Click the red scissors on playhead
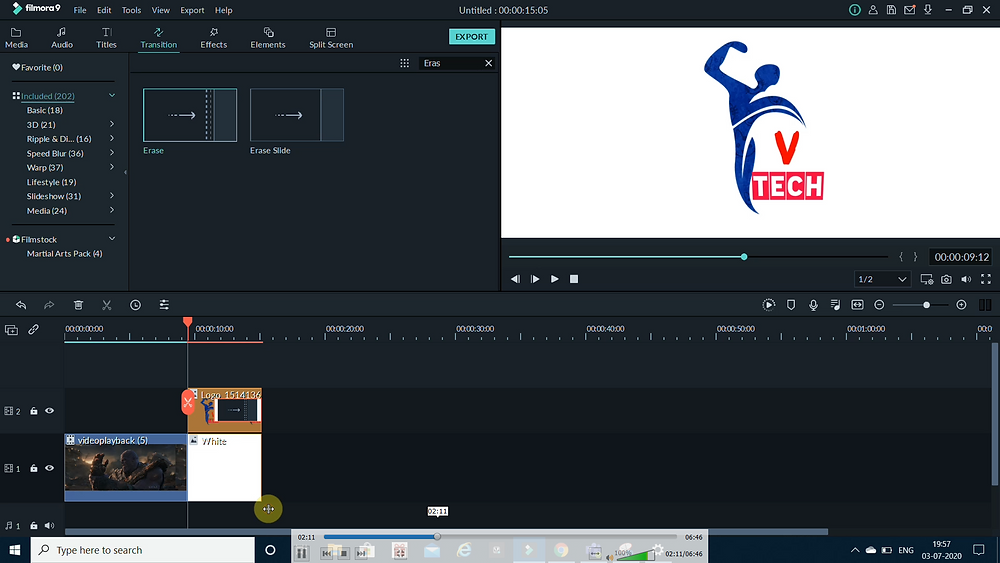The height and width of the screenshot is (563, 1000). click(188, 402)
